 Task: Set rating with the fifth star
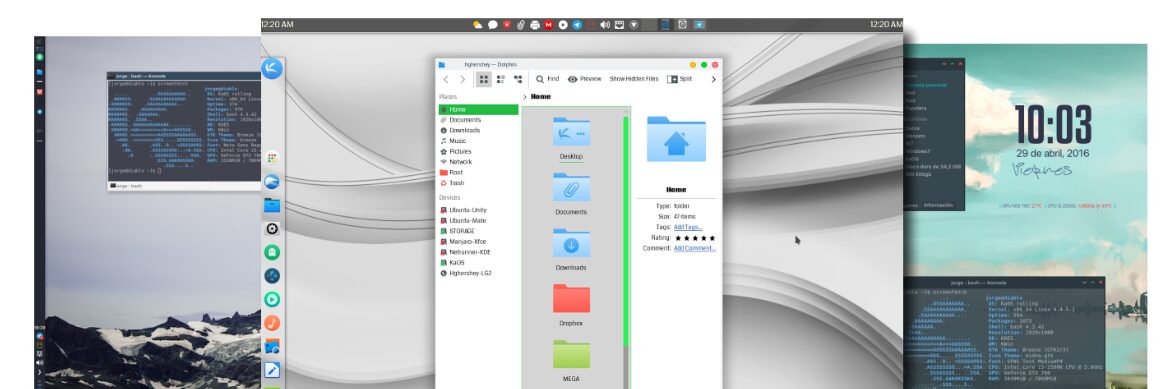pyautogui.click(x=712, y=238)
